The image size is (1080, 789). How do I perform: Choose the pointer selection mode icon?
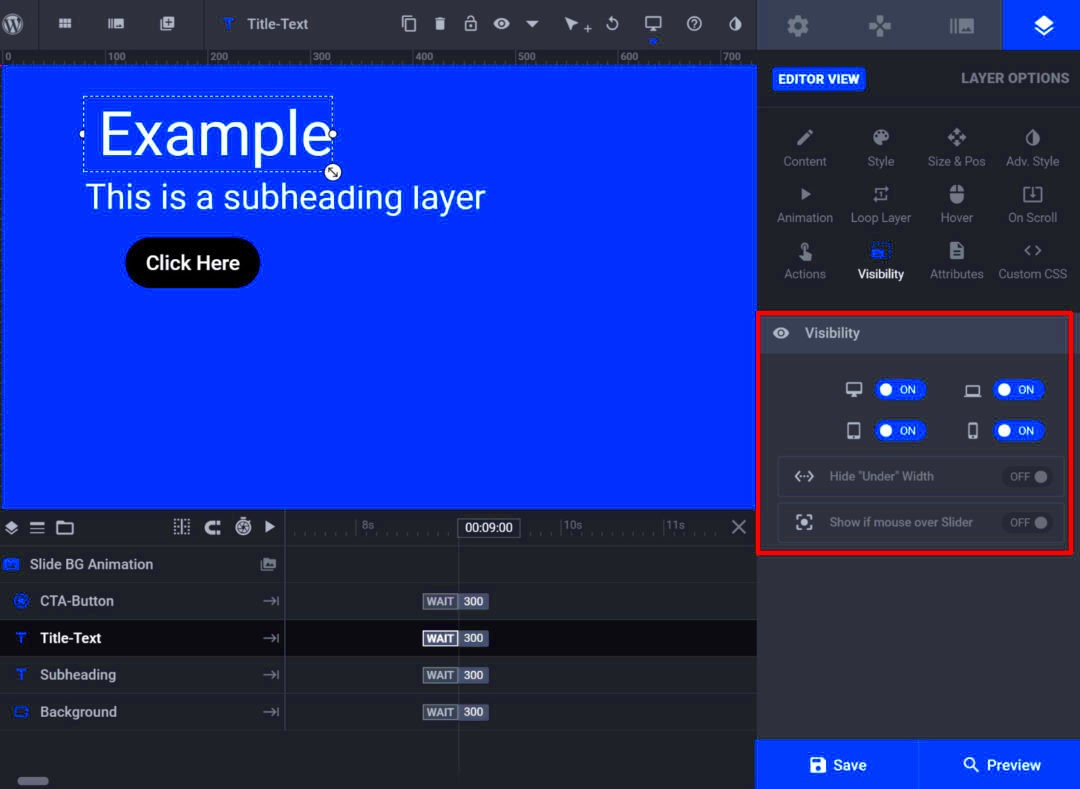tap(577, 25)
